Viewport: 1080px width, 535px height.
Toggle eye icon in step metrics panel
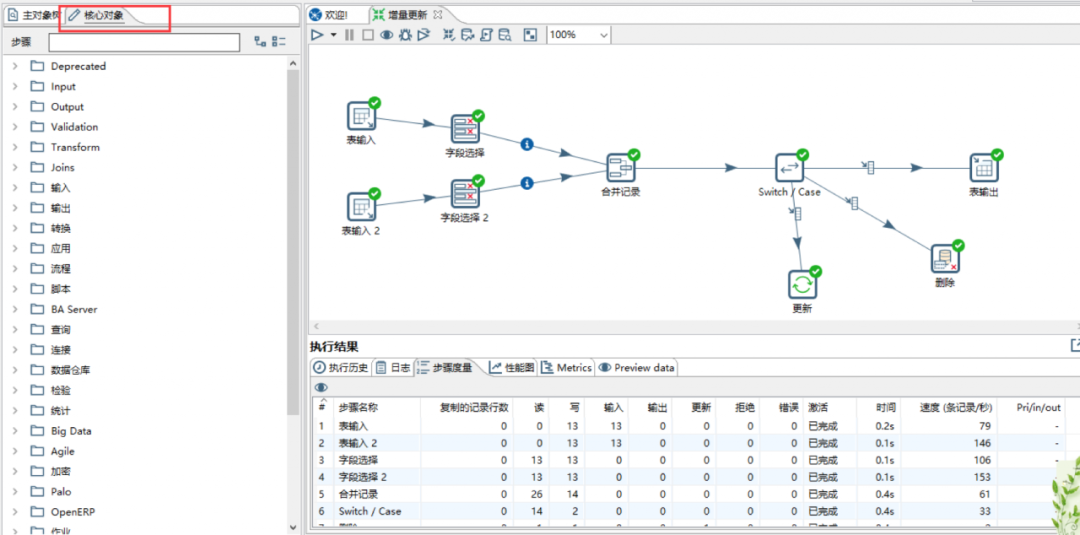321,388
